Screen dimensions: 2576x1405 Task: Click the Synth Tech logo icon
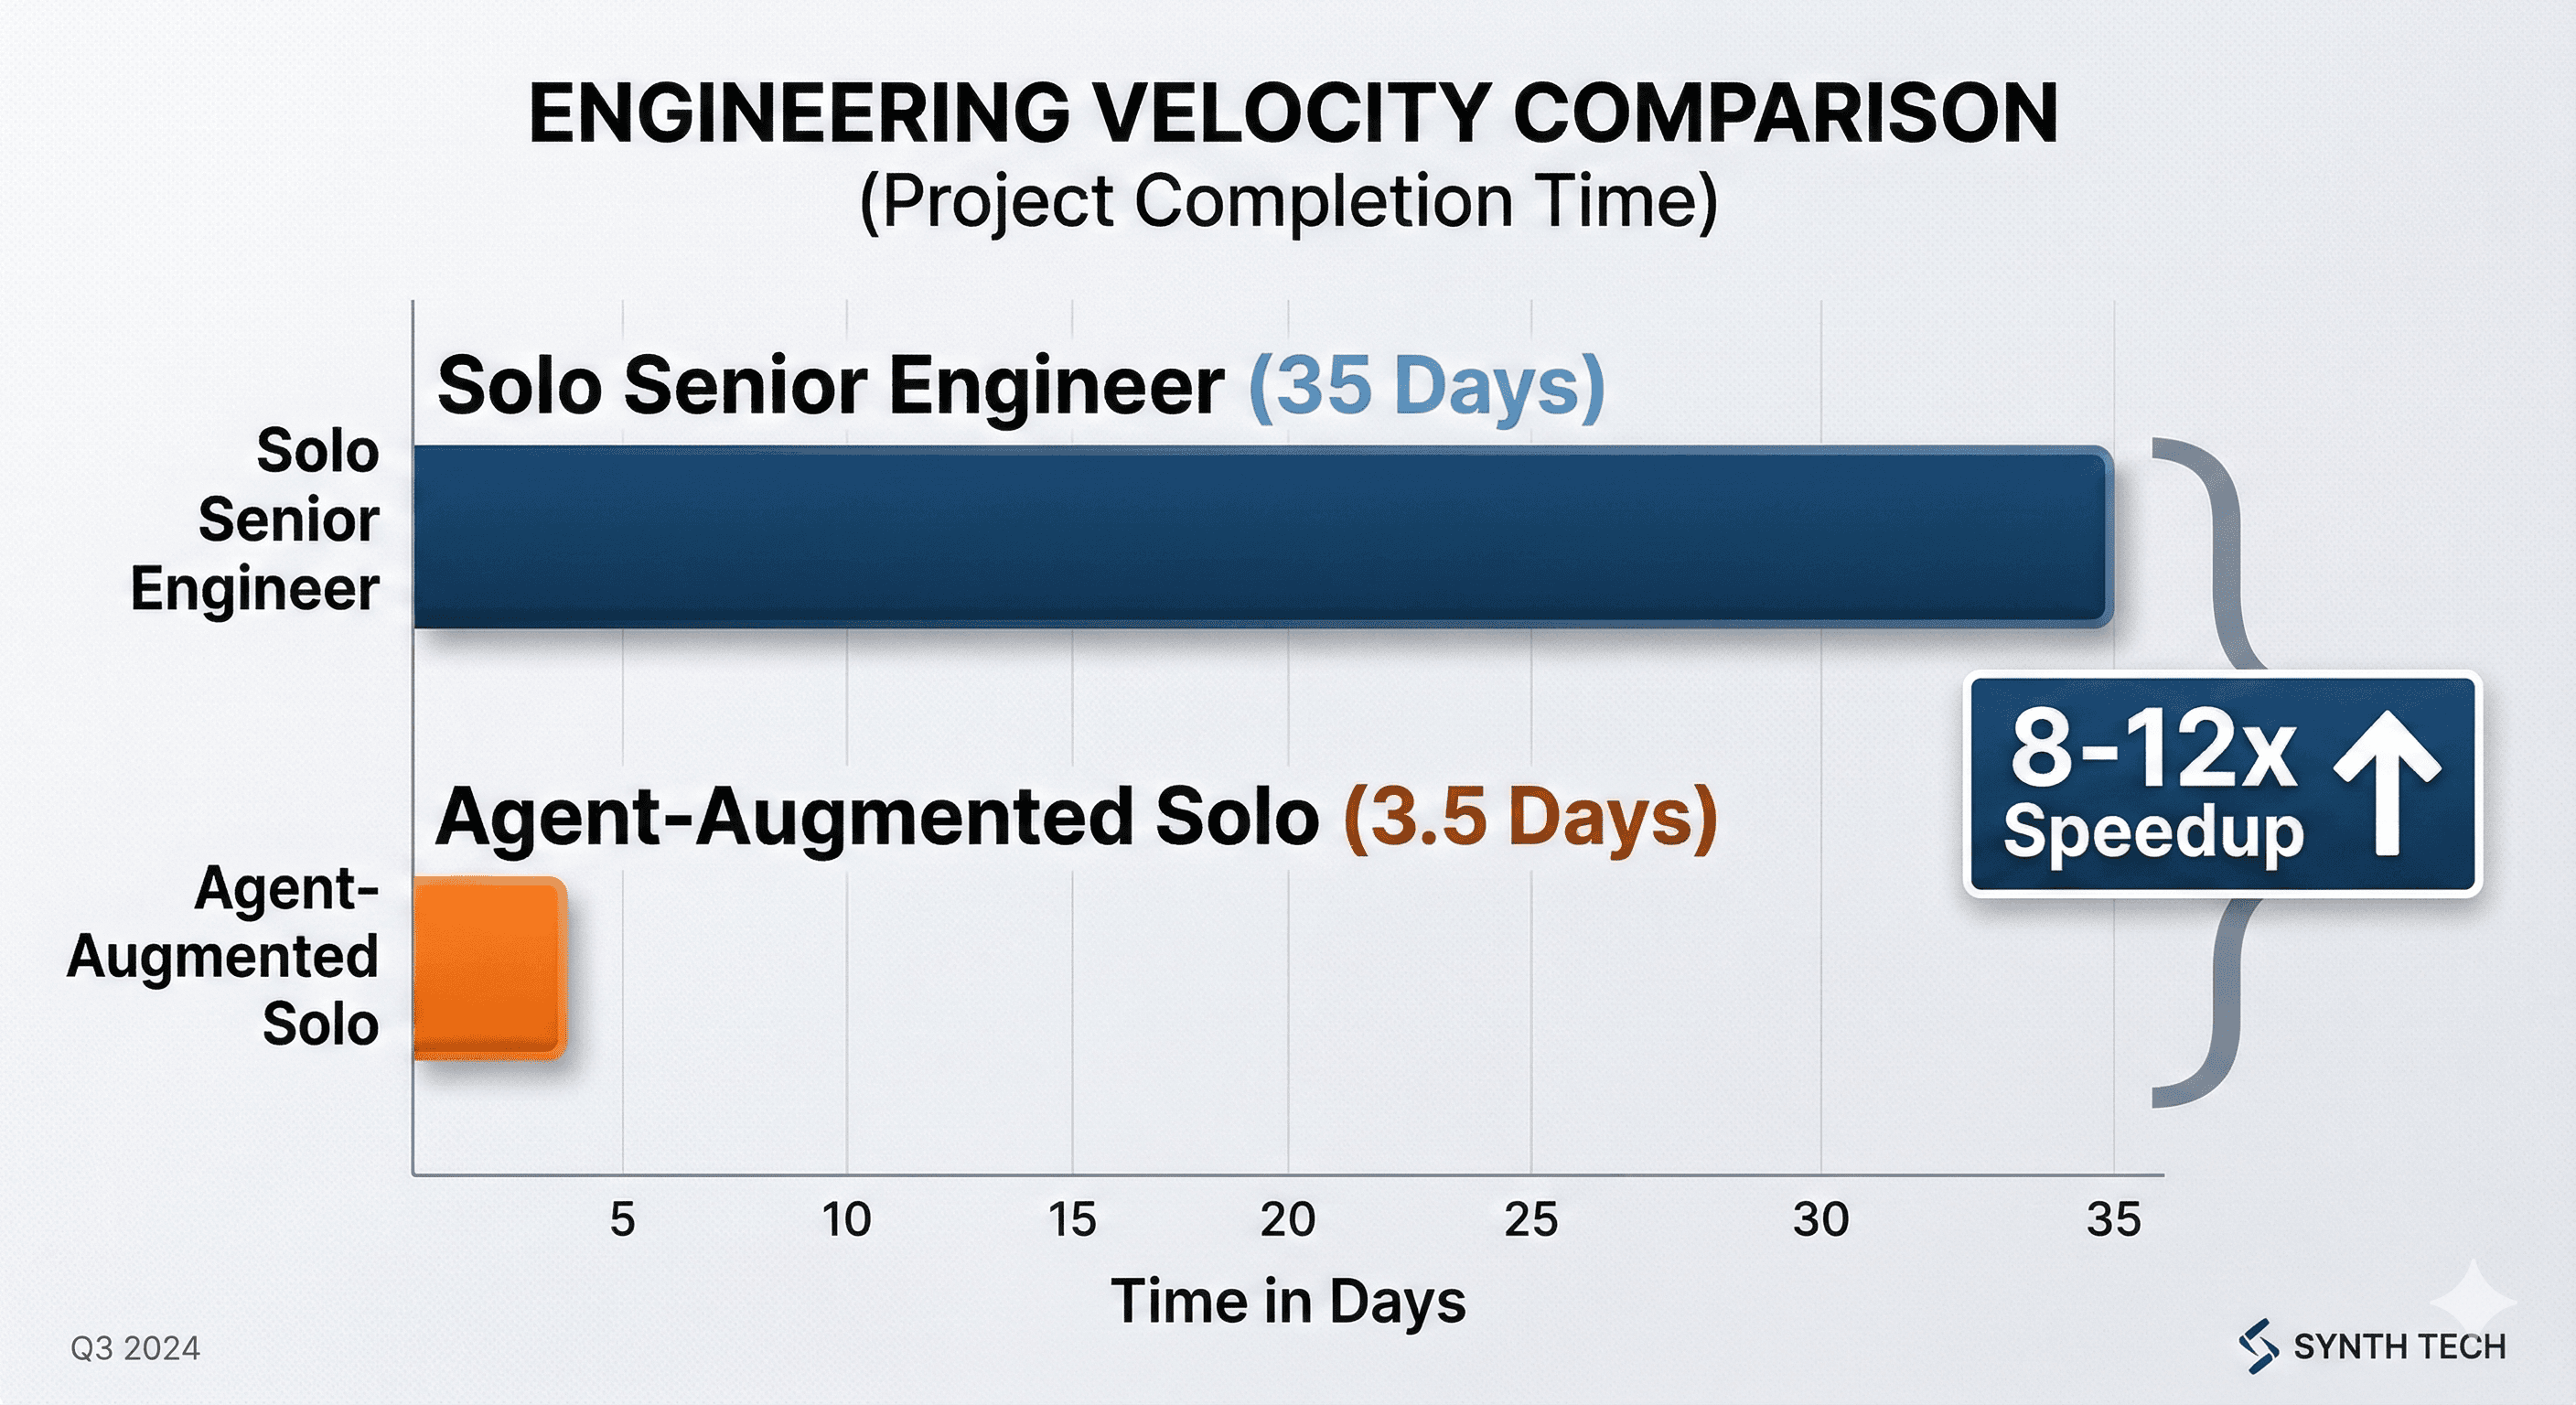[x=2258, y=1346]
